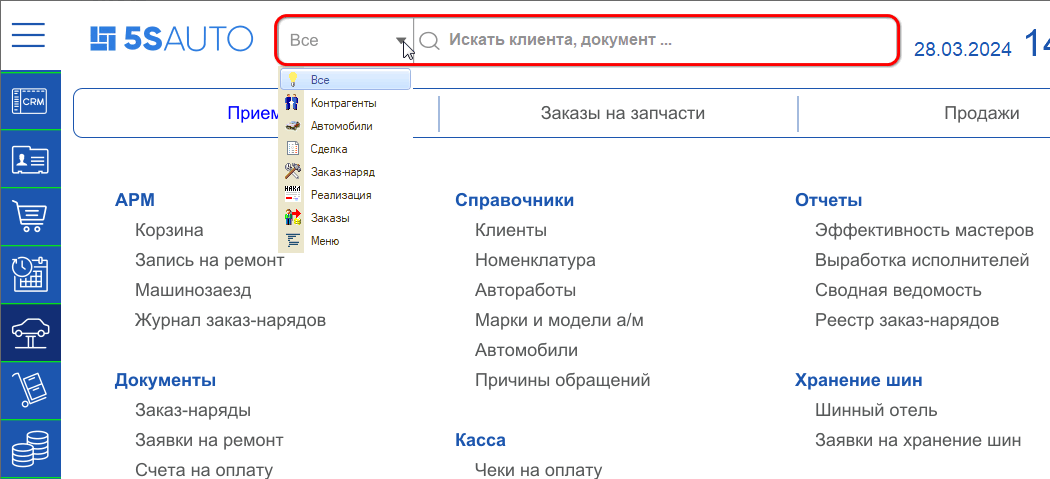Click the invoice icon beside Реализация
Viewport: 1050px width, 479px height.
pyautogui.click(x=292, y=195)
